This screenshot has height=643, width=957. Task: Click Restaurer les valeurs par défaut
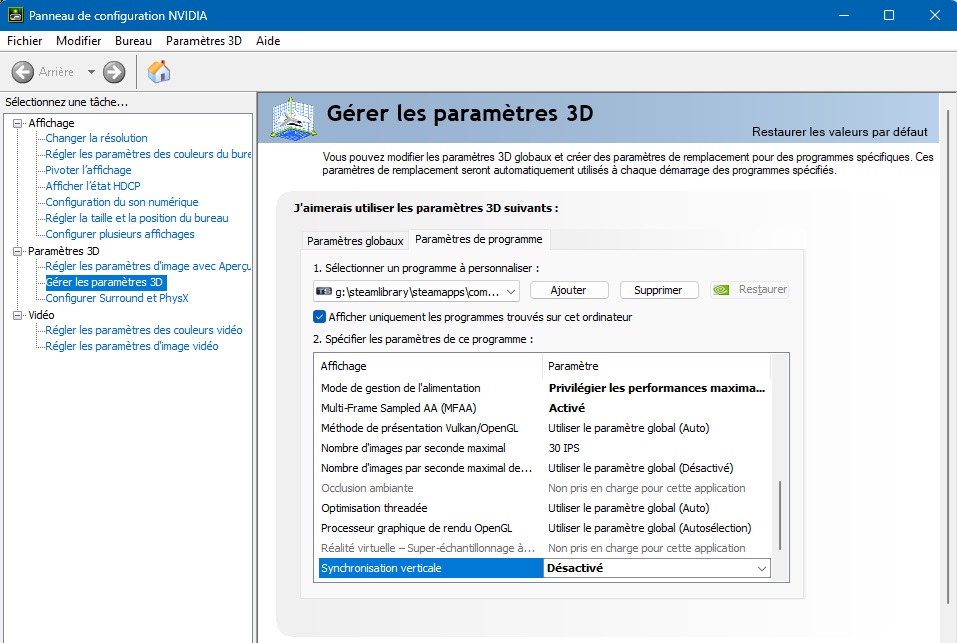[x=839, y=132]
